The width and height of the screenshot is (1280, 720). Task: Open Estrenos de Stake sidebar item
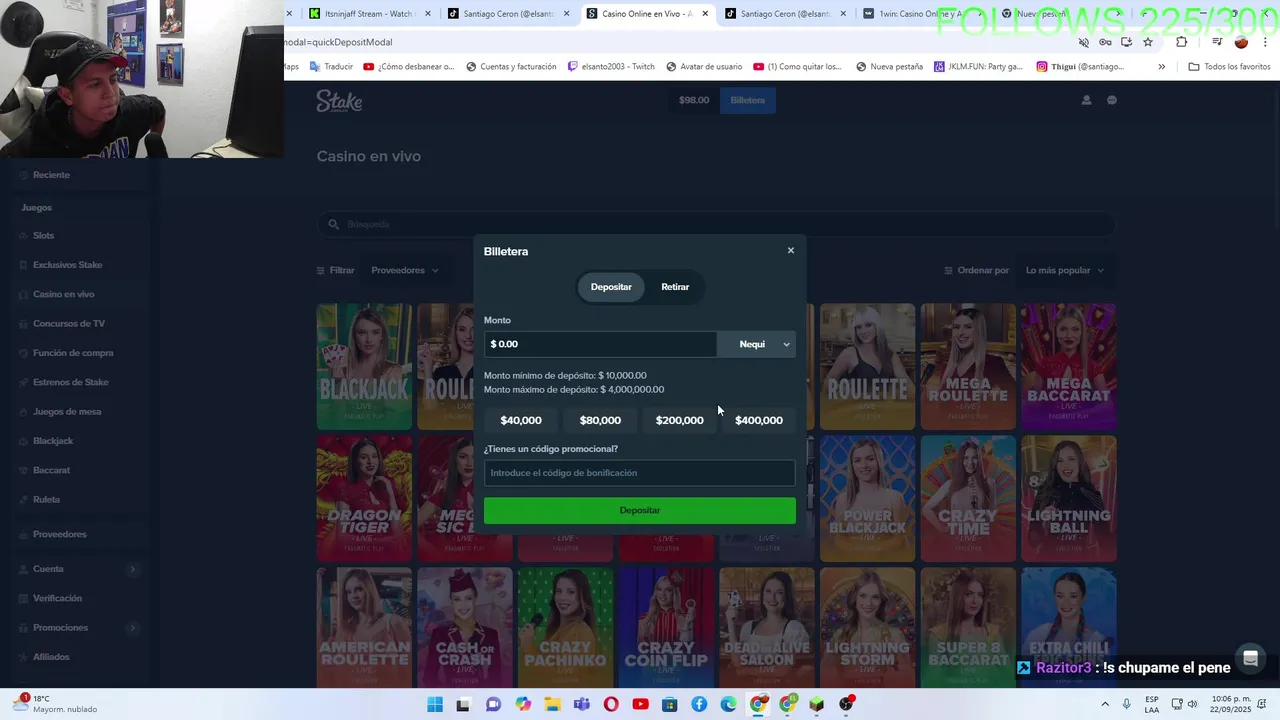[x=70, y=382]
